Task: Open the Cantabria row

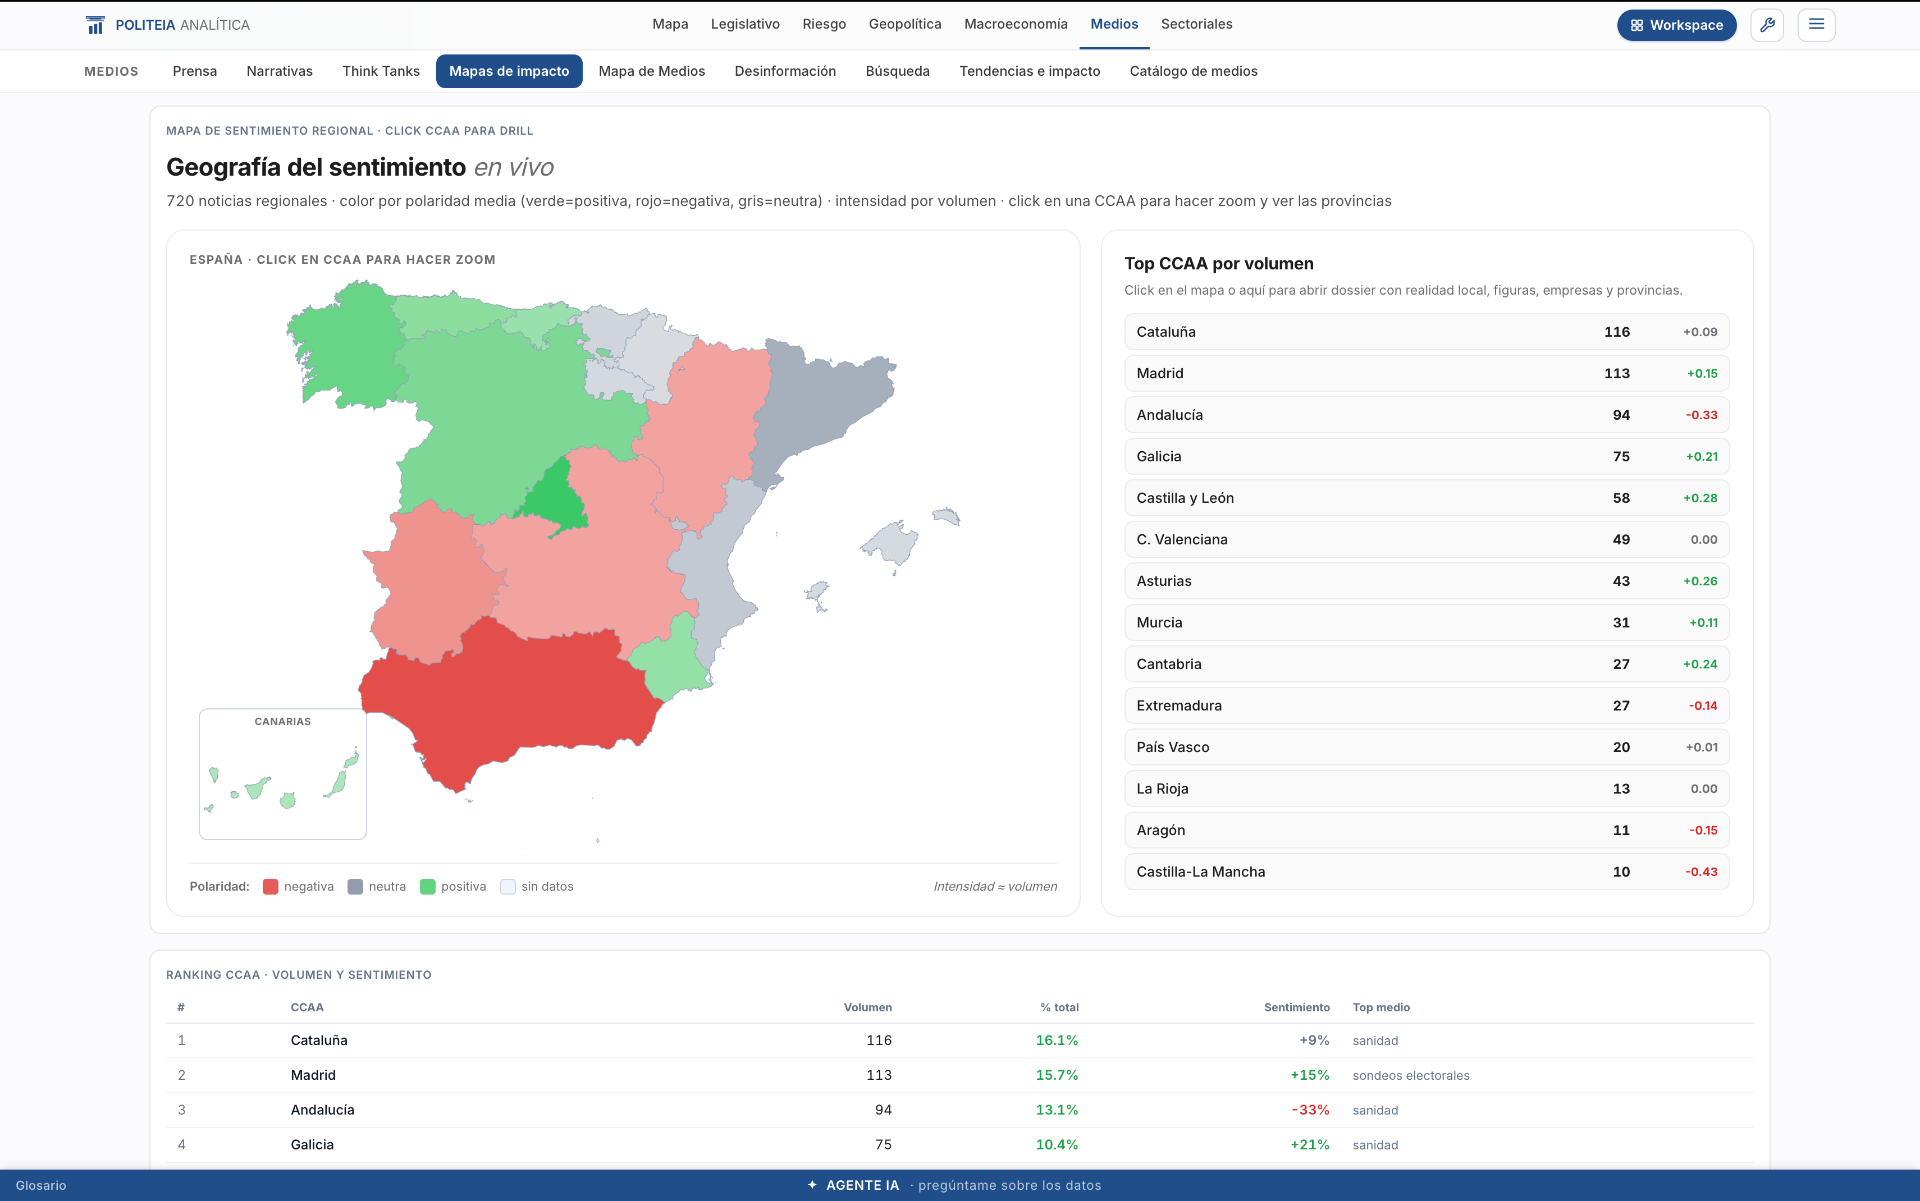Action: [x=1427, y=664]
